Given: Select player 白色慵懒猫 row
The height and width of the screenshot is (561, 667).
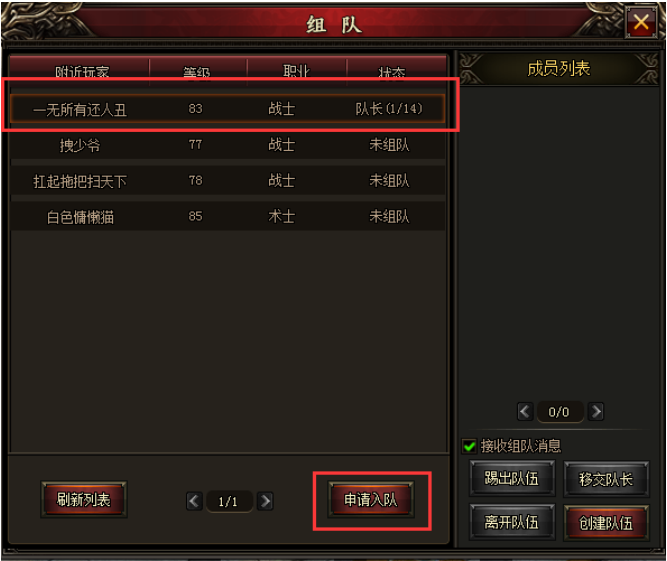Looking at the screenshot, I should 228,216.
